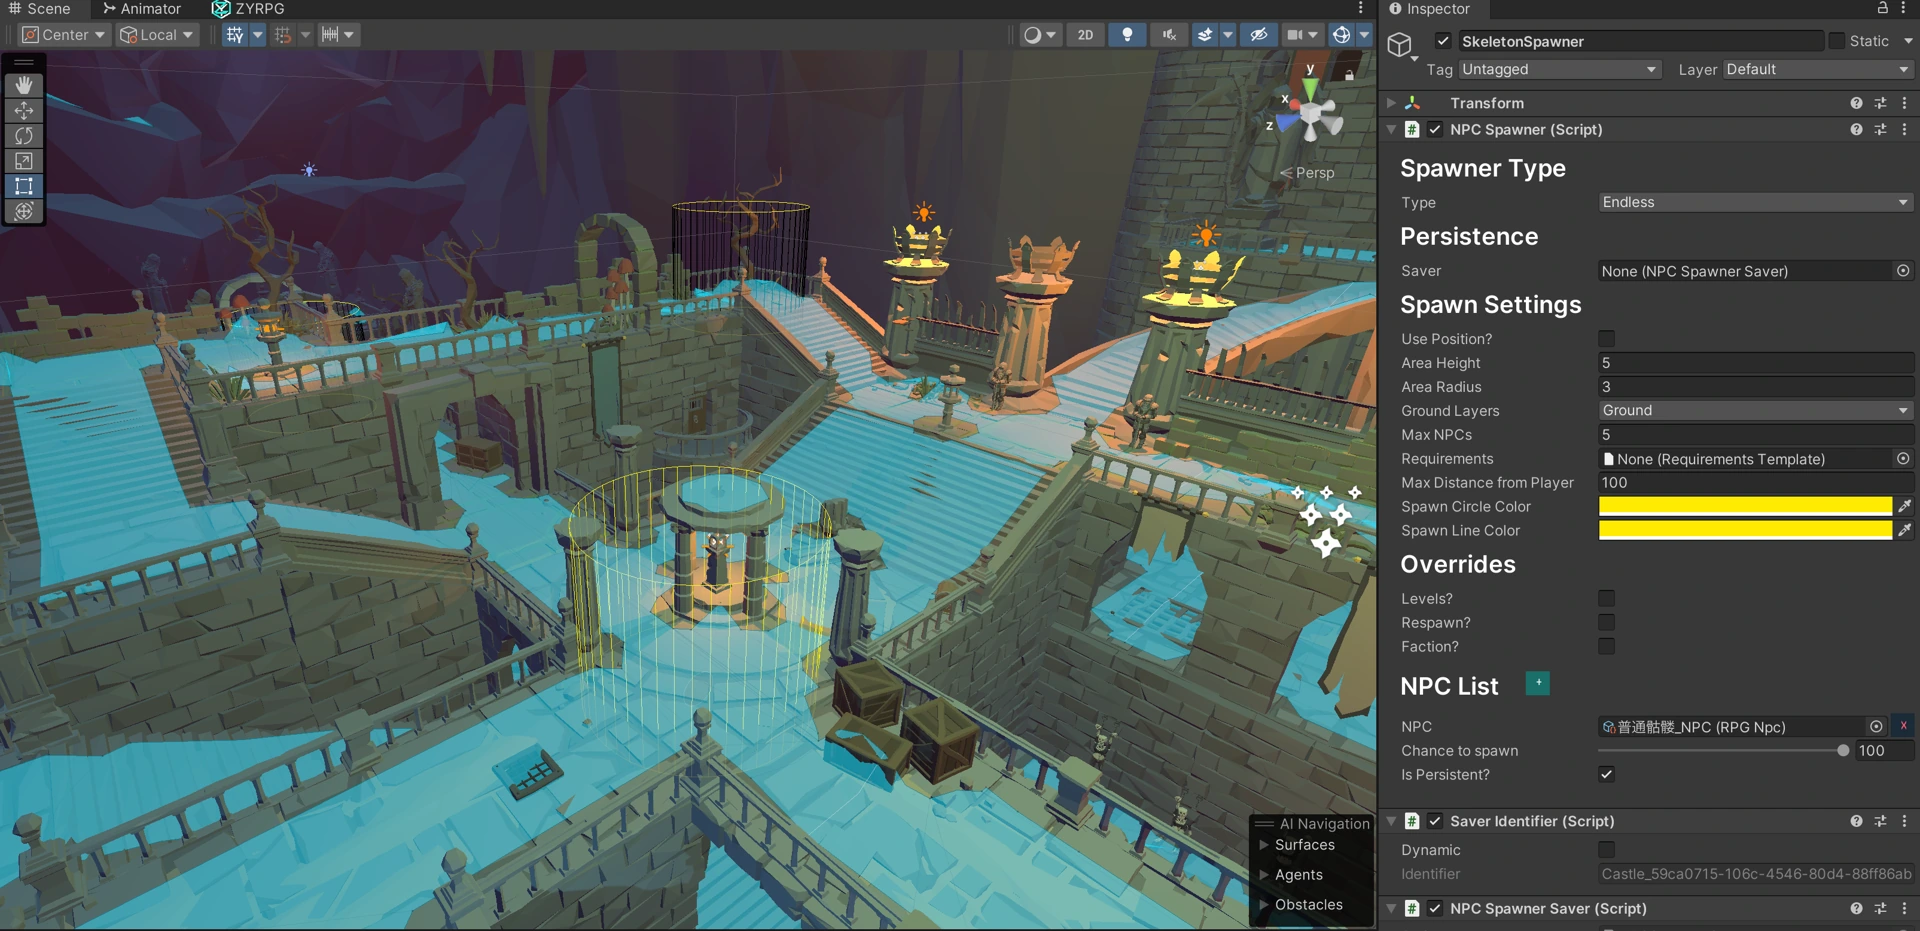
Task: Toggle hidden objects visibility icon
Action: click(1259, 35)
